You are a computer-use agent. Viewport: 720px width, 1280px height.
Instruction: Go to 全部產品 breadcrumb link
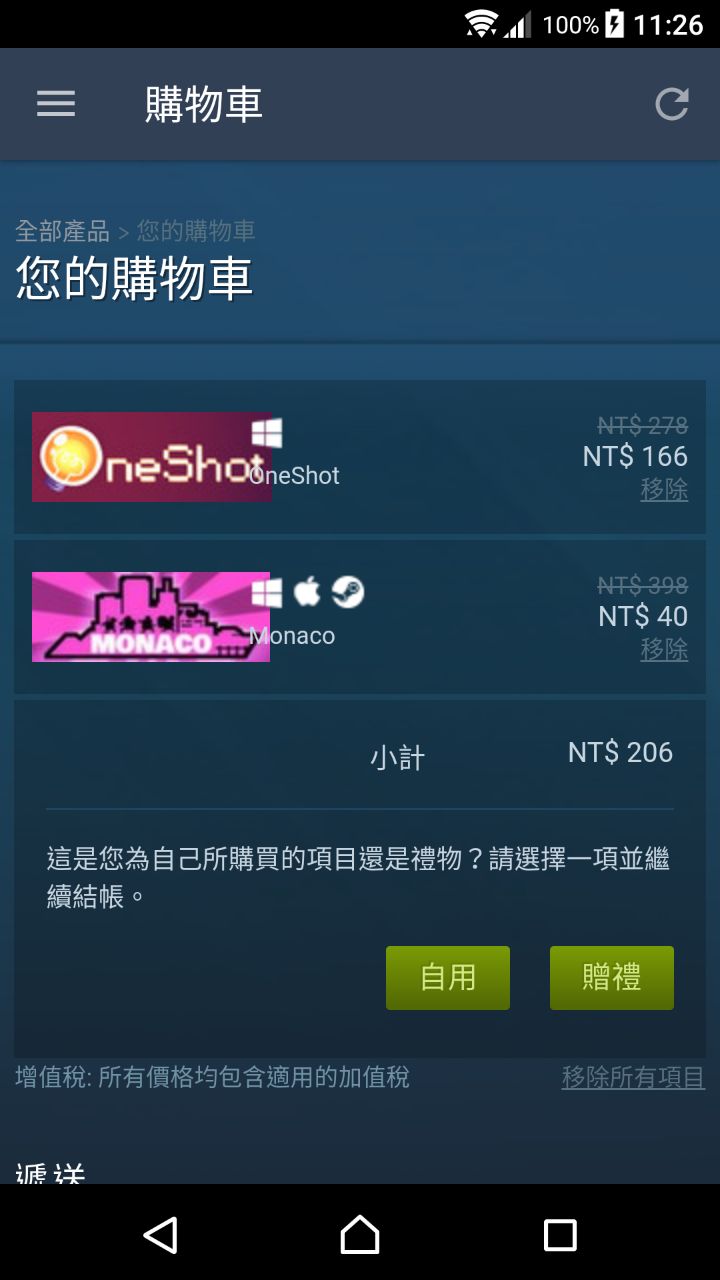[x=62, y=232]
